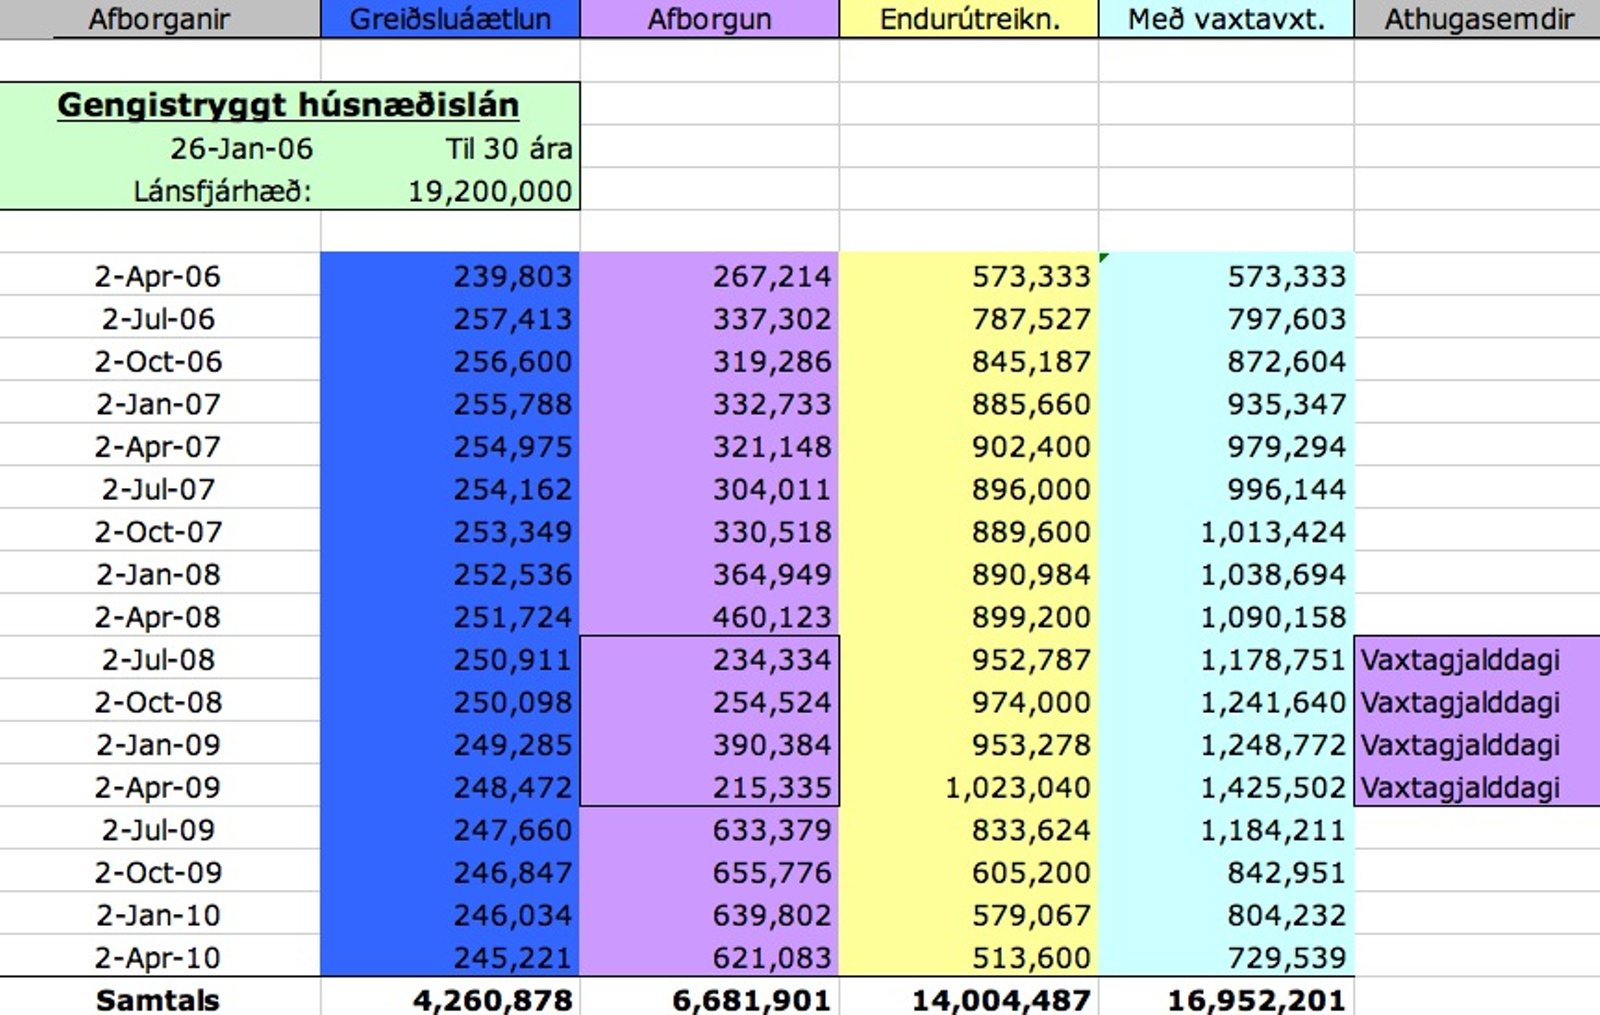Click cell with value 605,200

click(969, 872)
